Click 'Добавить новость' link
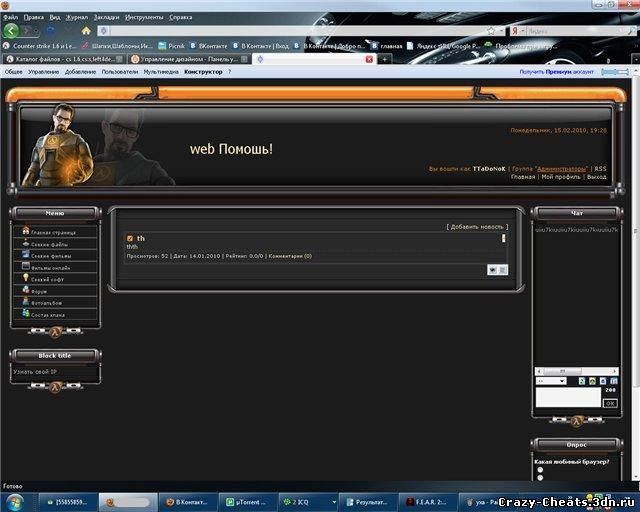 tap(477, 227)
